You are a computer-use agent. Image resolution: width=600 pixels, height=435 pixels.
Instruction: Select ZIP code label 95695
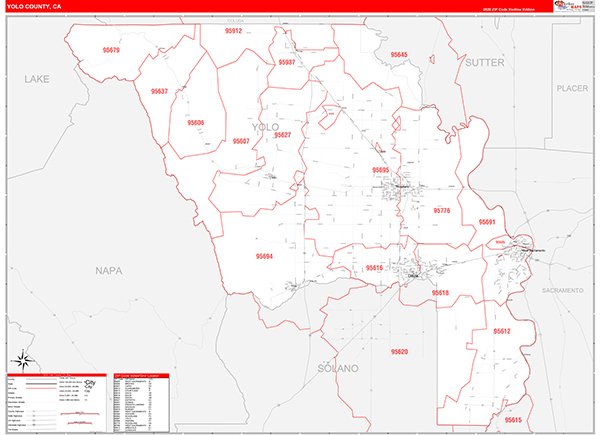pos(381,170)
